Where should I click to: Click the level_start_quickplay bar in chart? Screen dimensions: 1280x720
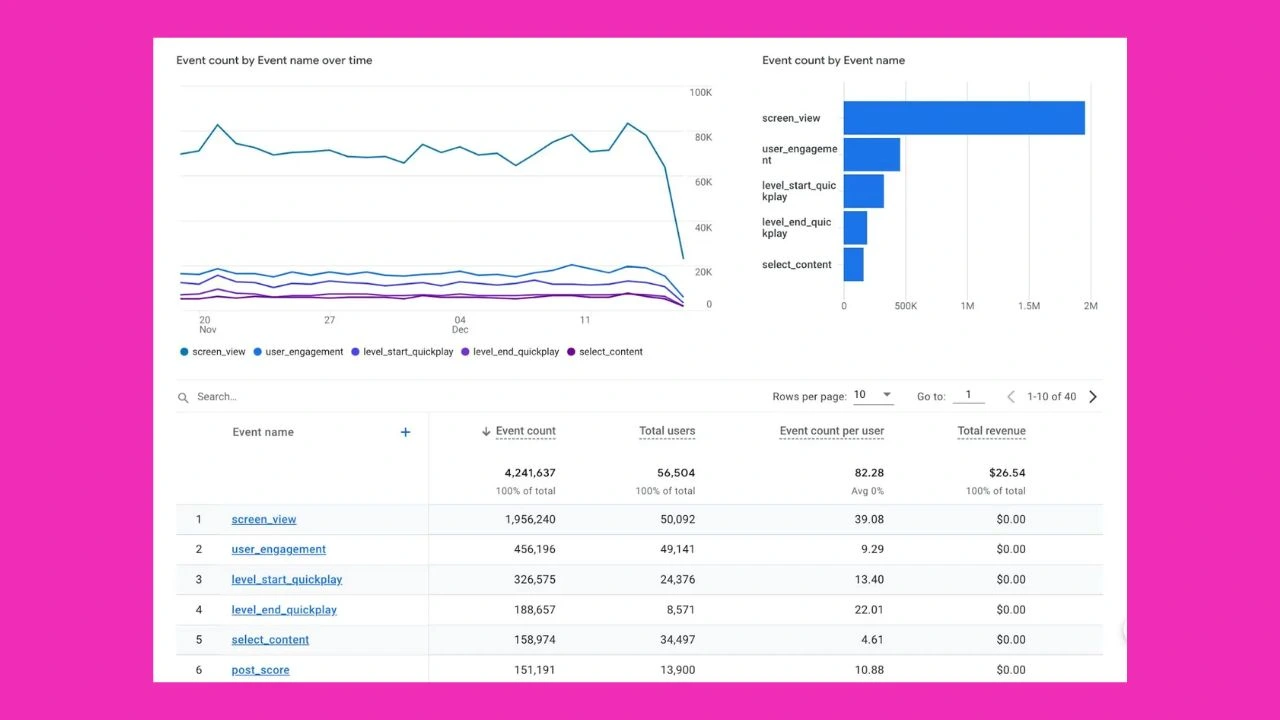pyautogui.click(x=864, y=191)
